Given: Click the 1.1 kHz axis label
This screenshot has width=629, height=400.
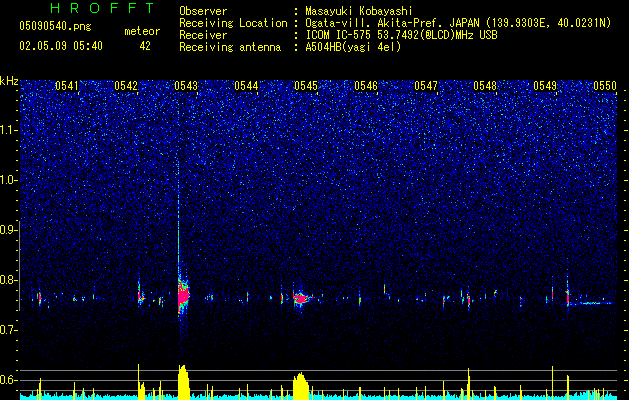Looking at the screenshot, I should [x=8, y=130].
